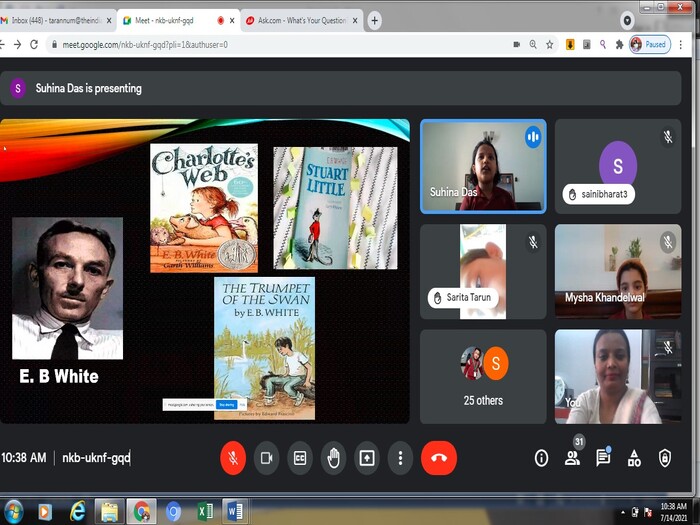Click the presented slide area
The height and width of the screenshot is (525, 700).
pyautogui.click(x=204, y=271)
